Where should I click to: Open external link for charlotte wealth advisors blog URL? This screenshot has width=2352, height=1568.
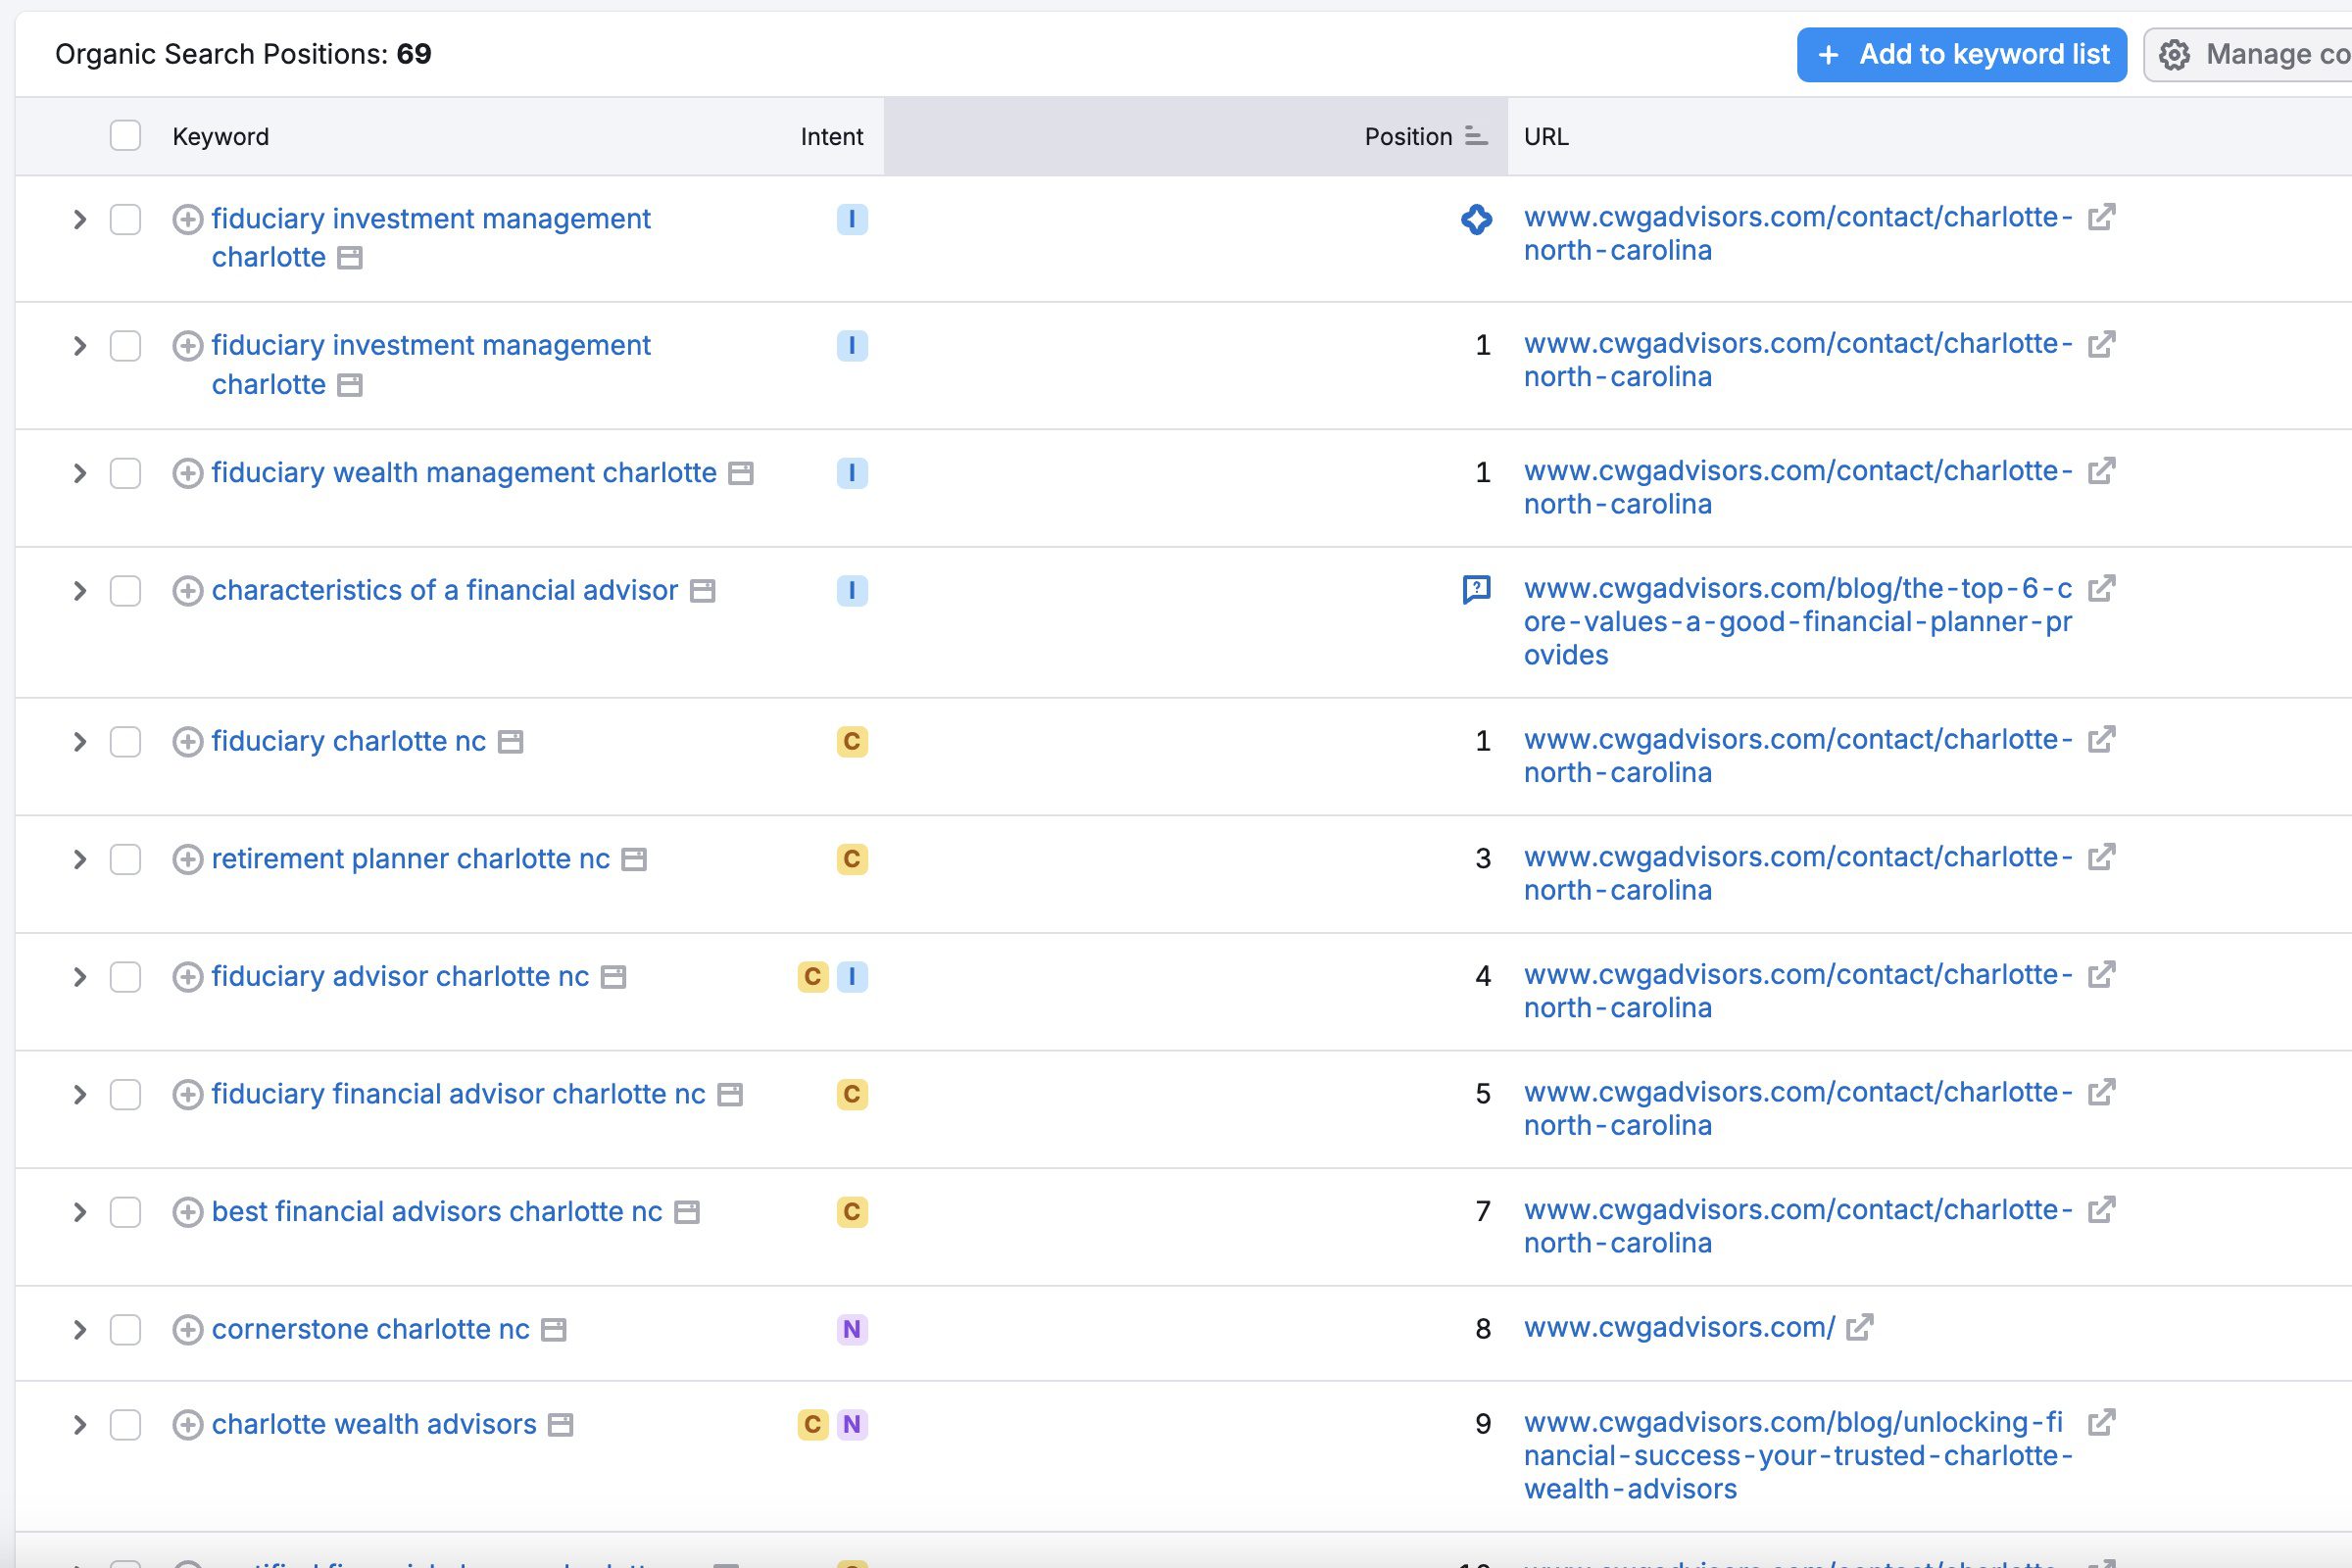(x=2101, y=1422)
